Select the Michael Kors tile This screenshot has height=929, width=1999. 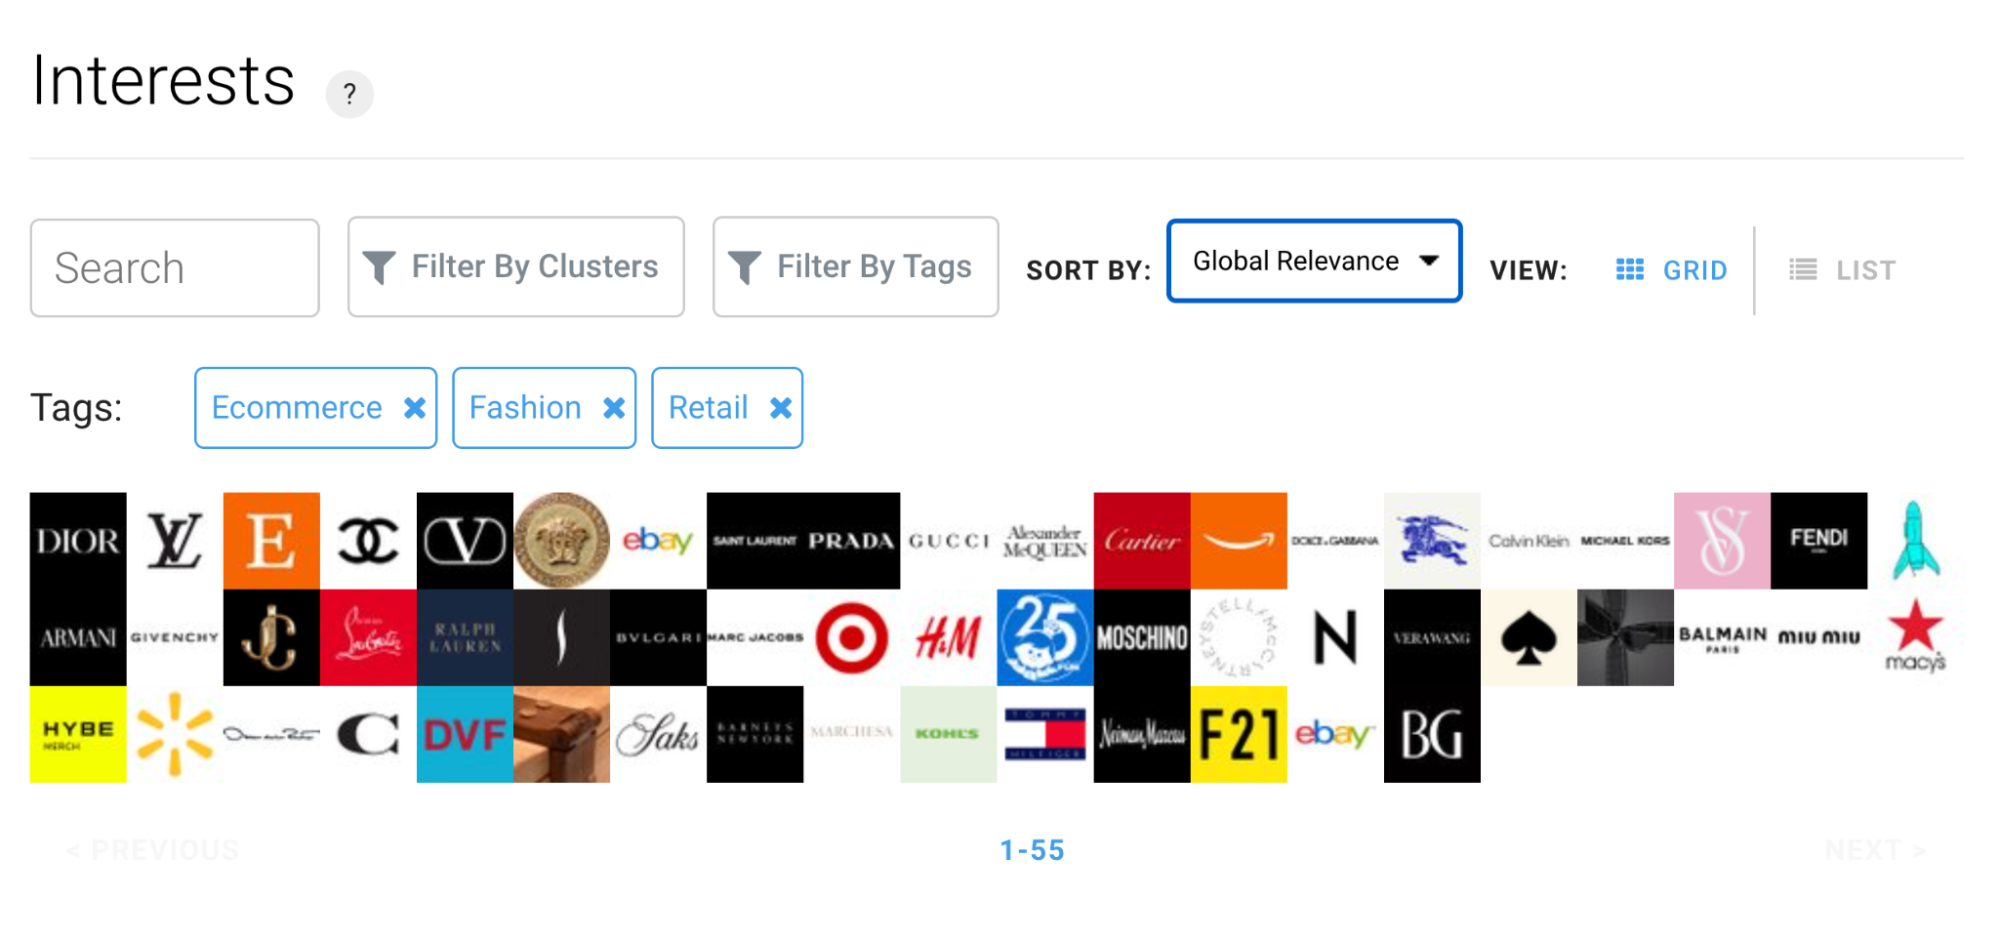pos(1625,540)
